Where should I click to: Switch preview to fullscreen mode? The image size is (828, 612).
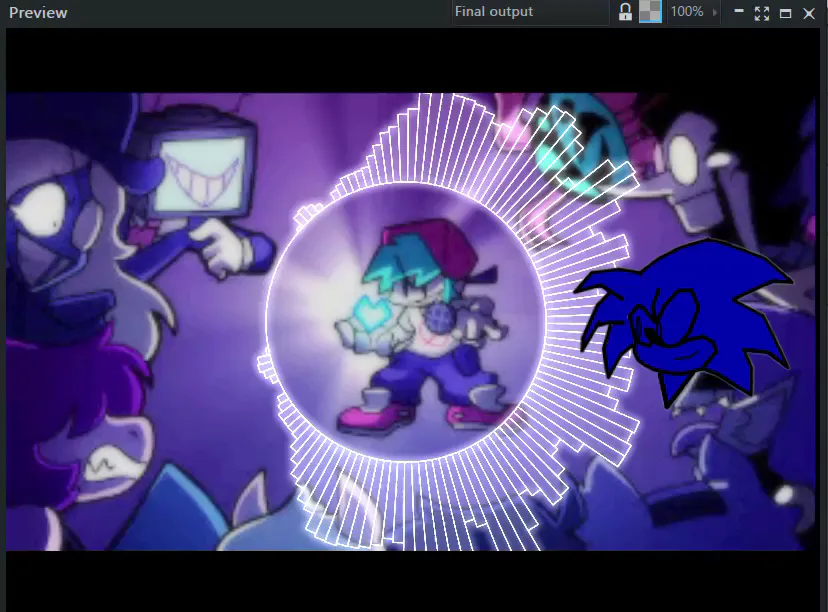pos(761,13)
